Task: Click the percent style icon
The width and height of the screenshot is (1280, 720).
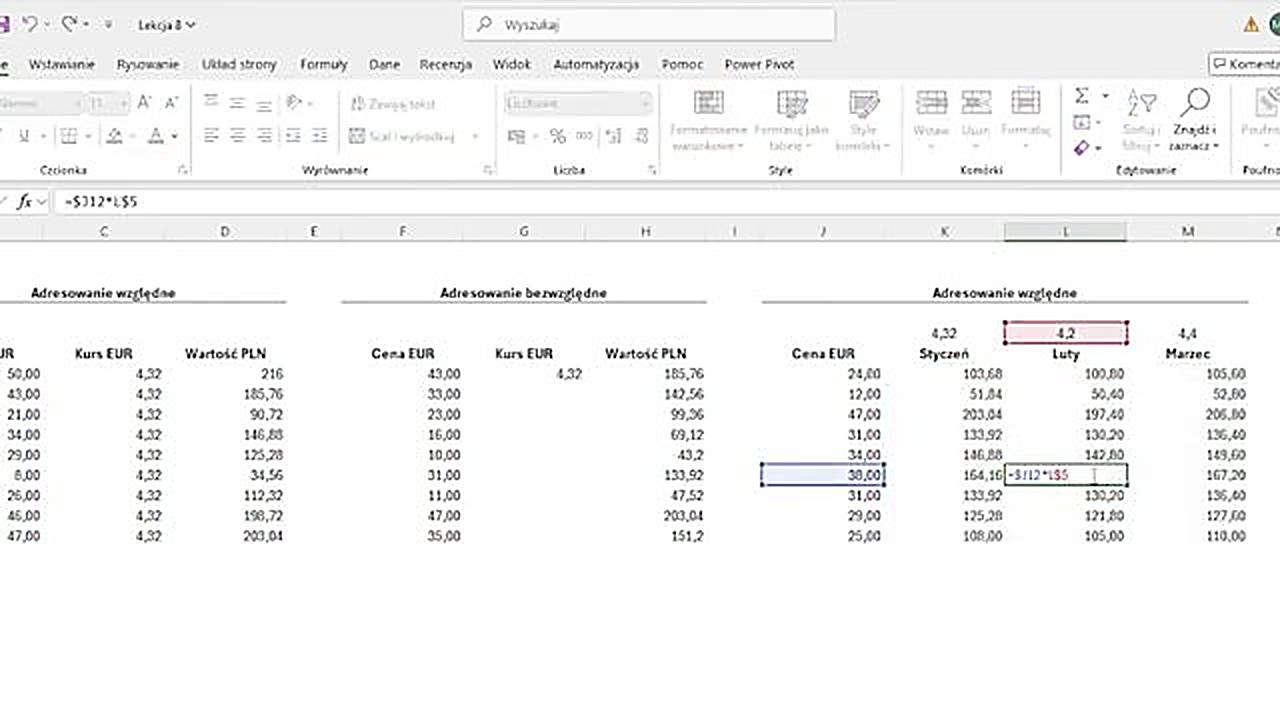Action: point(557,136)
